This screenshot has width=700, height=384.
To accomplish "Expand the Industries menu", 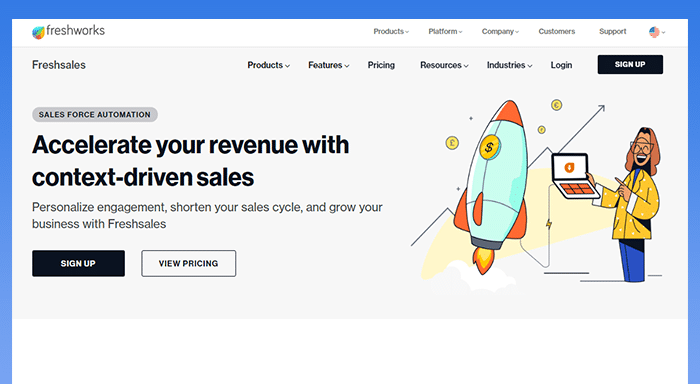I will pos(509,65).
